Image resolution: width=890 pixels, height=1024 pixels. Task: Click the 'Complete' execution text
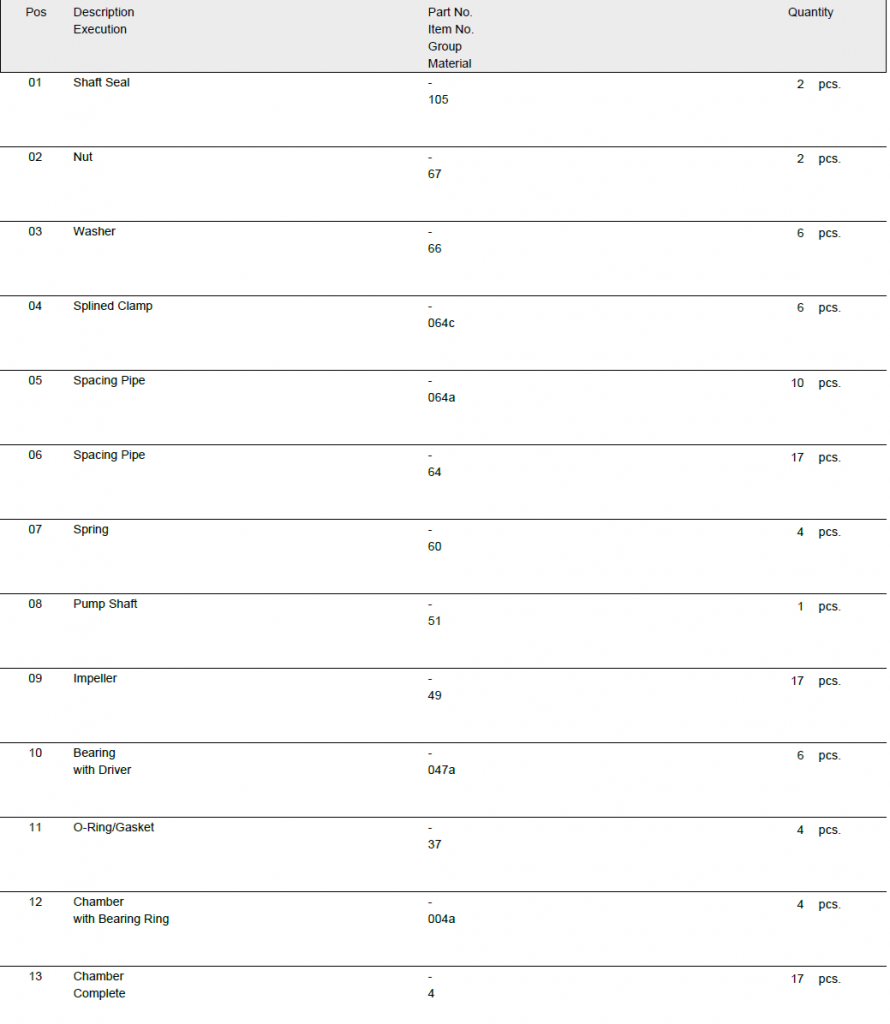click(x=99, y=994)
